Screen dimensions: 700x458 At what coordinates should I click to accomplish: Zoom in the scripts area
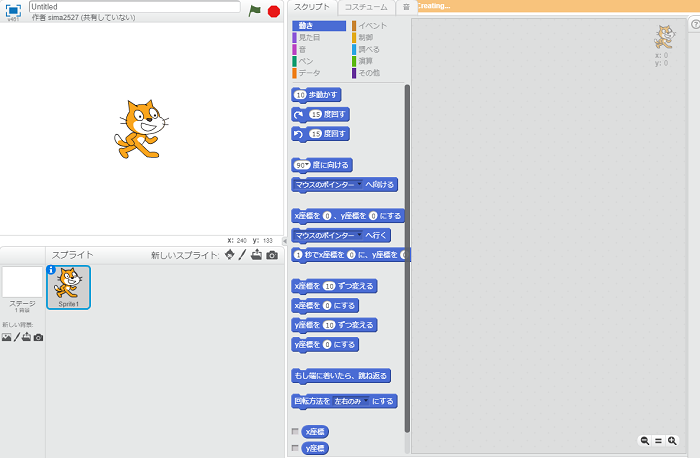(x=672, y=441)
